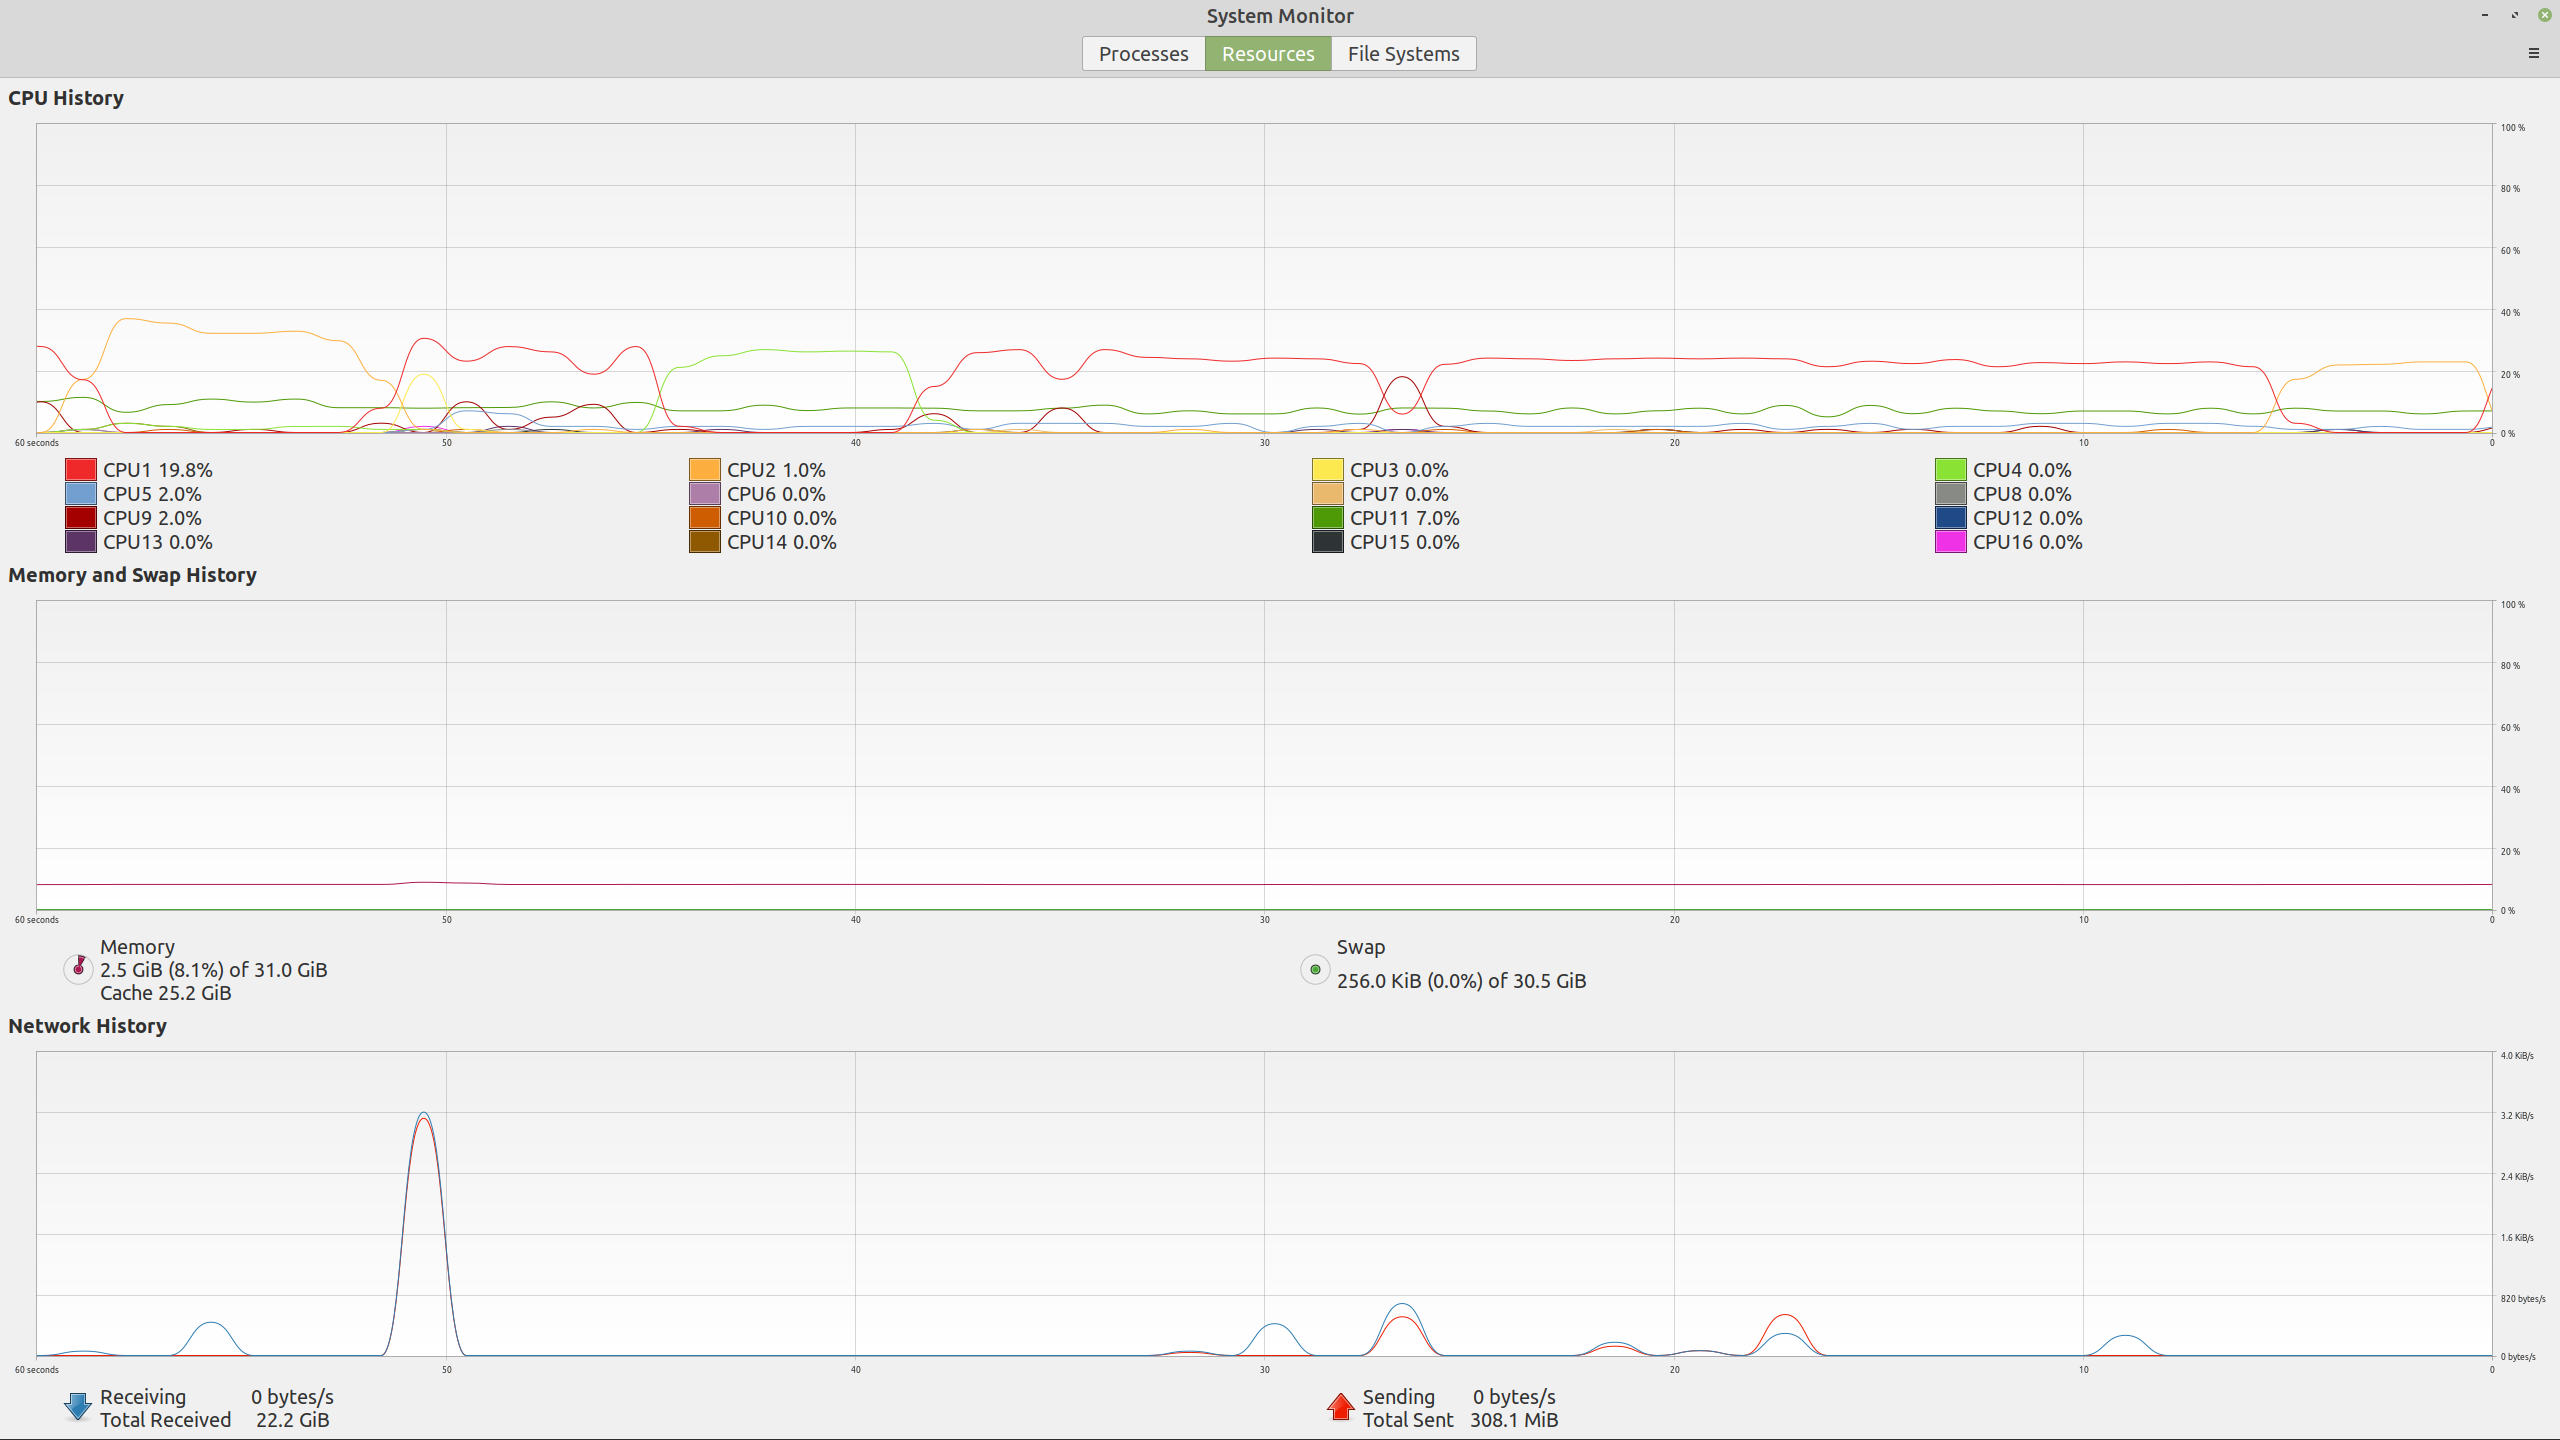The image size is (2560, 1440).
Task: Open the hamburger menu button
Action: [x=2533, y=53]
